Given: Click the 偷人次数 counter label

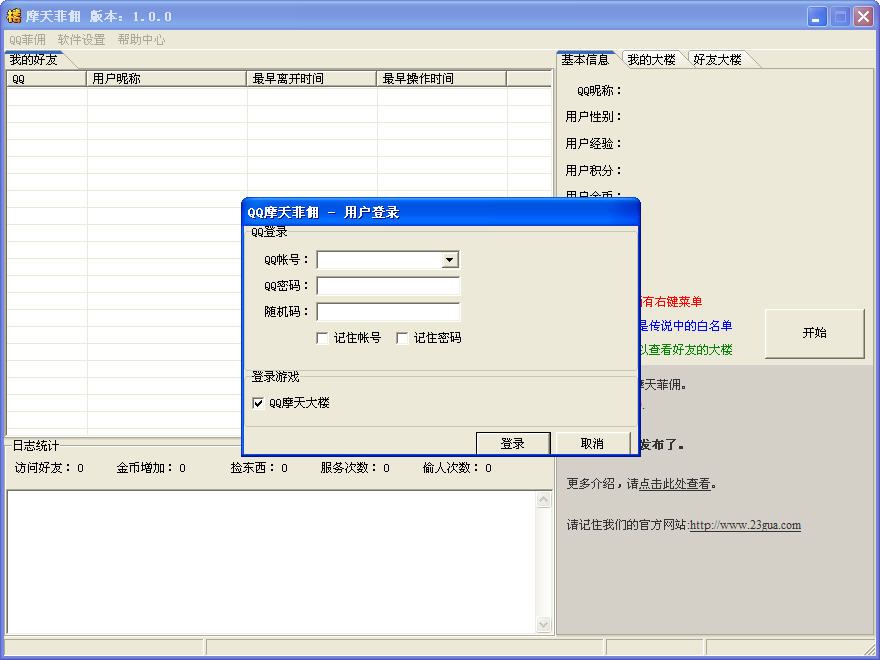Looking at the screenshot, I should pyautogui.click(x=451, y=468).
